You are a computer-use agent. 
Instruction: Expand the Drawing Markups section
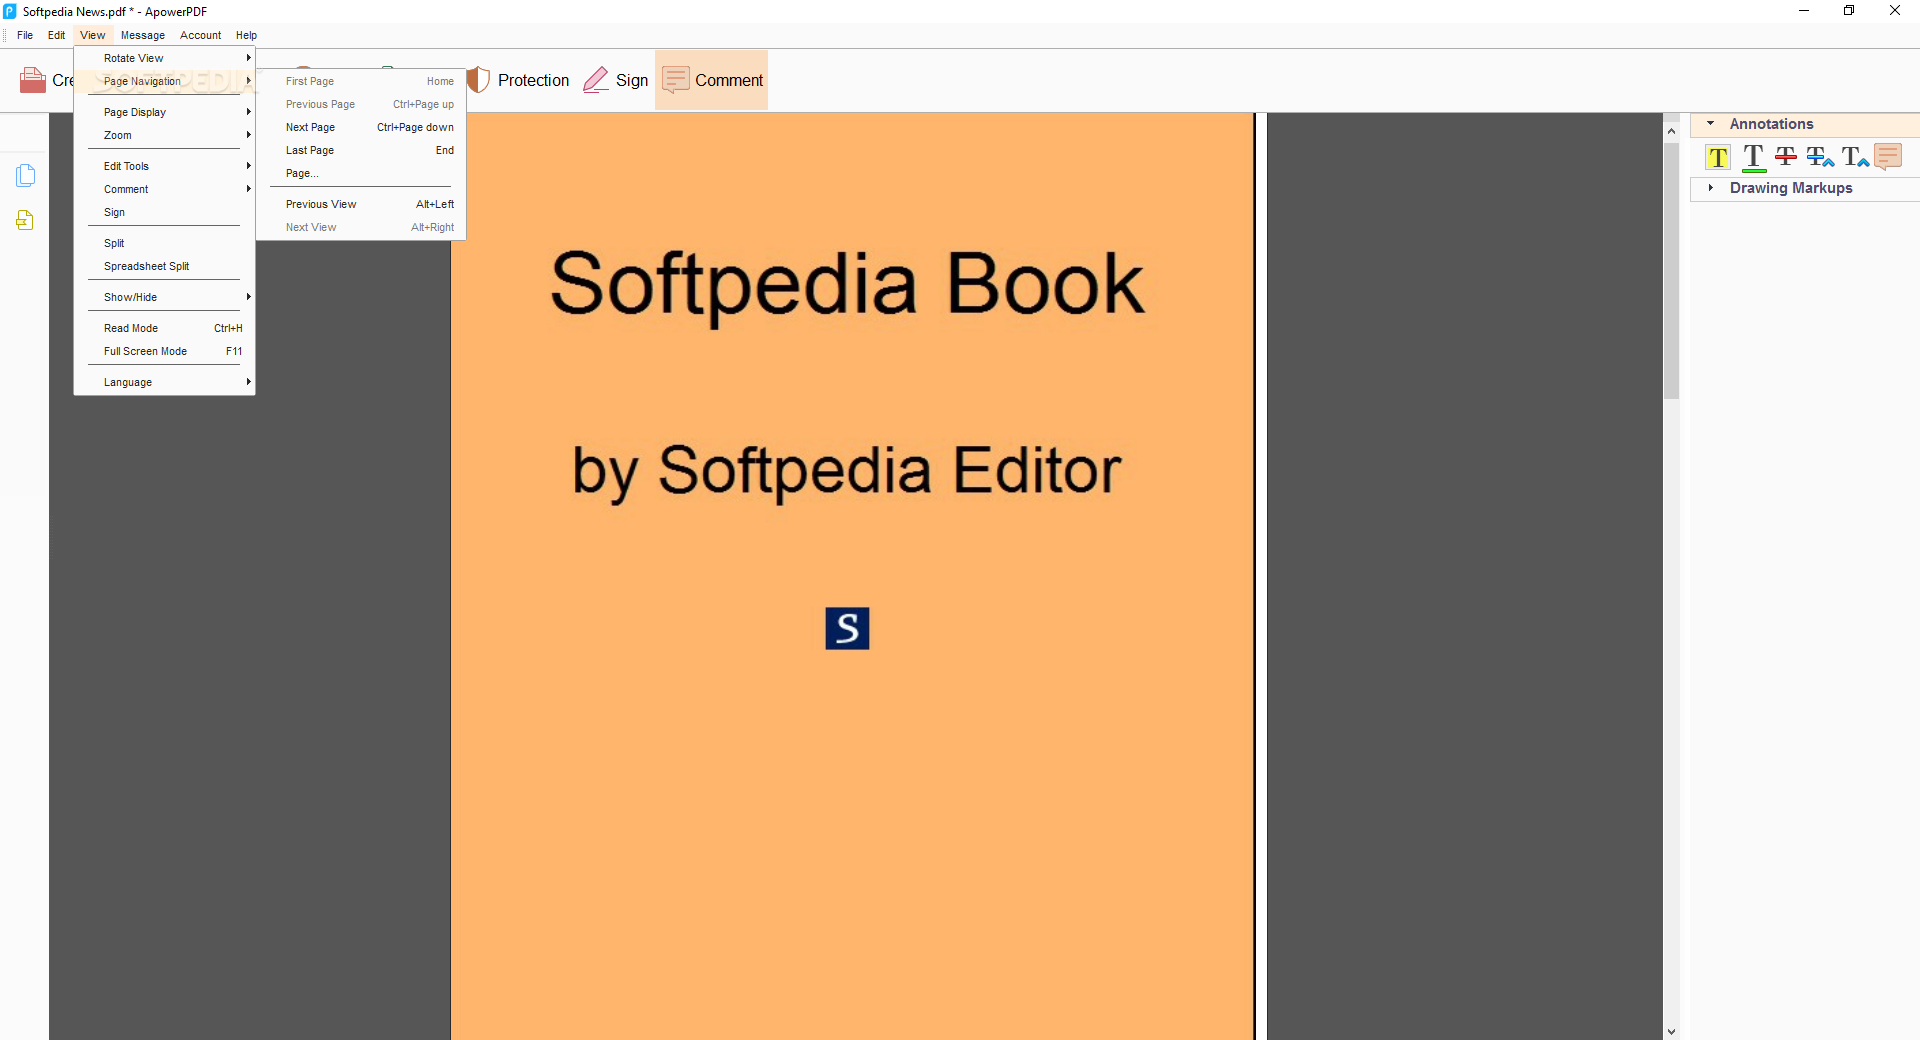[1710, 188]
